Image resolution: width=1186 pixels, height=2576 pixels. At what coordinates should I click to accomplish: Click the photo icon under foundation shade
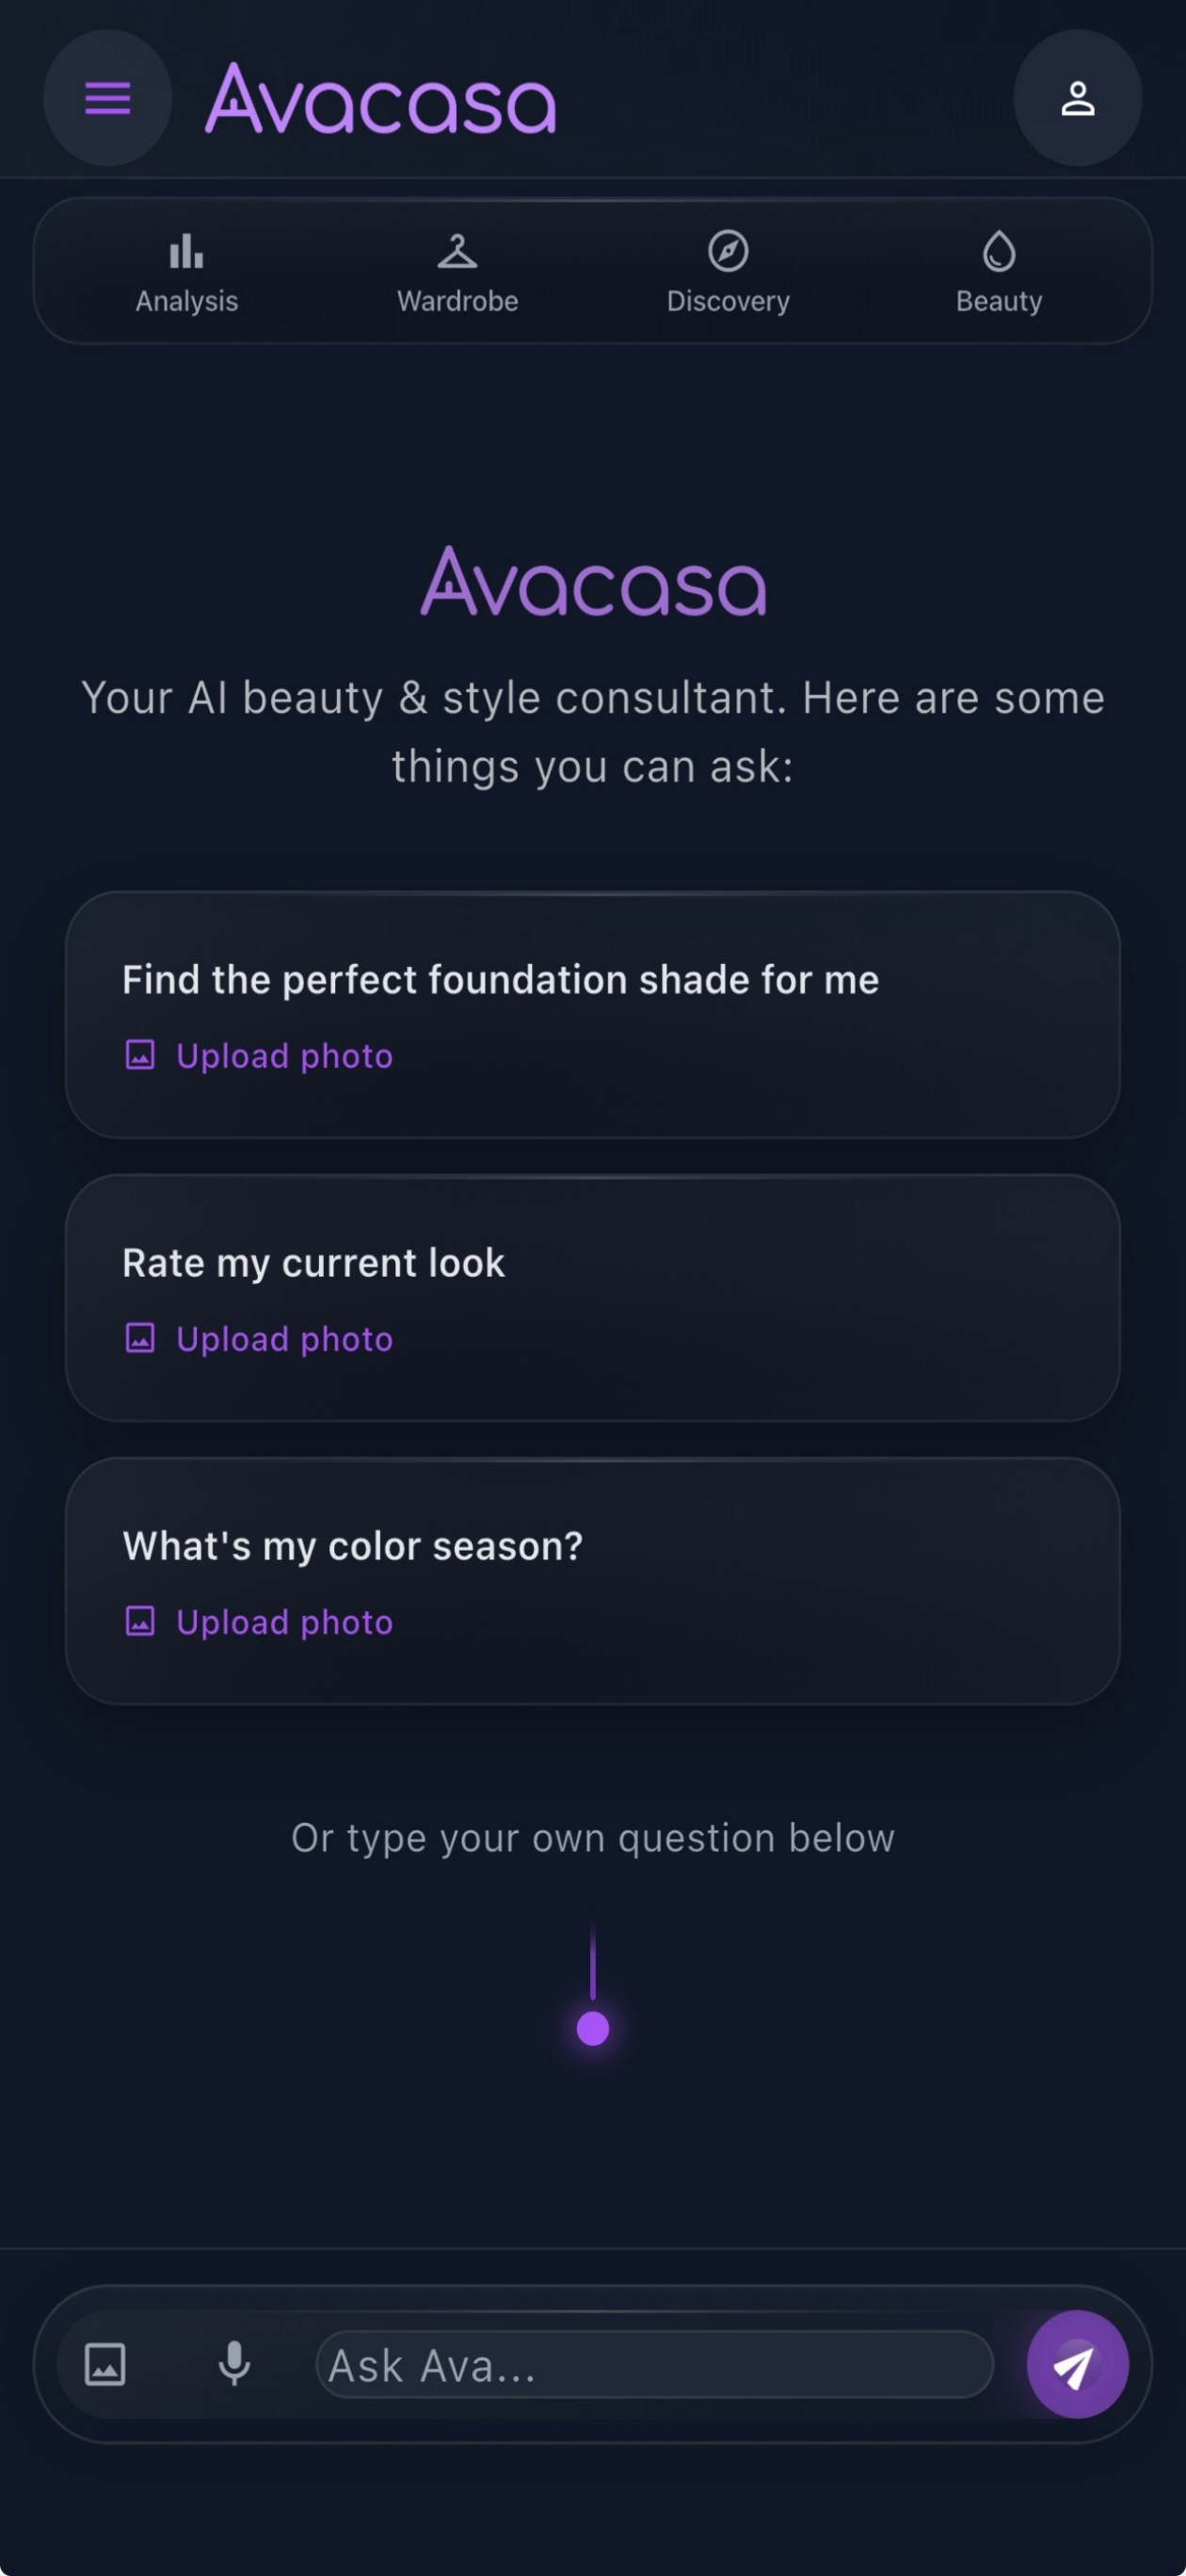[140, 1055]
